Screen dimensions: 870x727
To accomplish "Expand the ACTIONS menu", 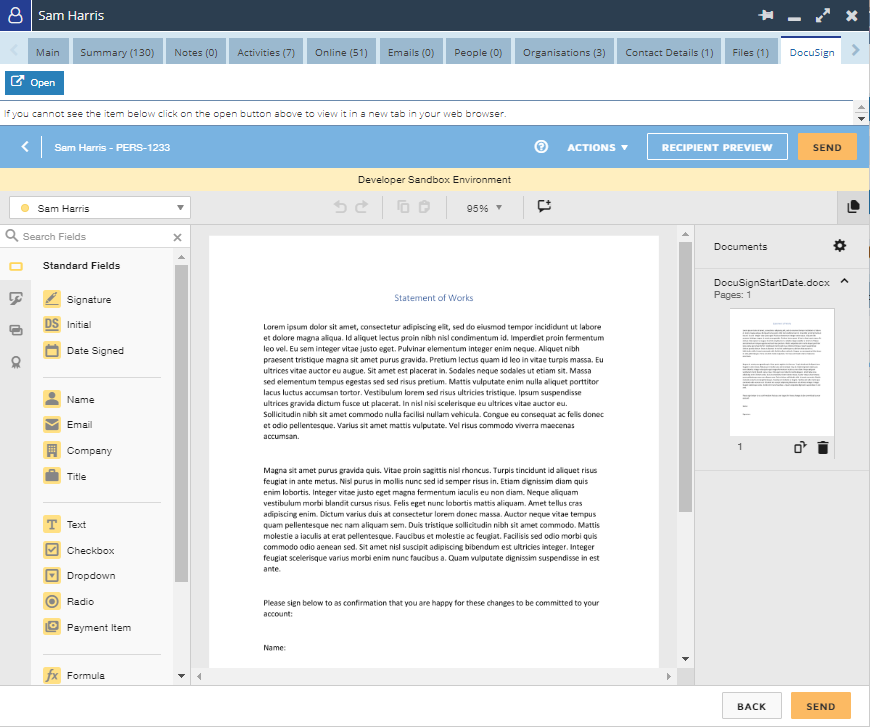I will [x=598, y=148].
